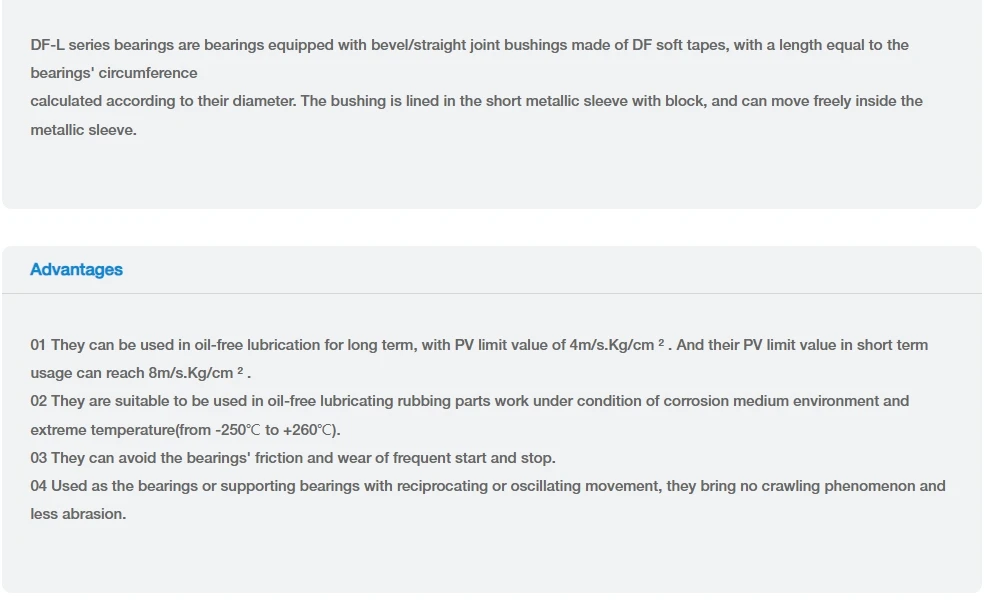Screen dimensions: 986x600
Task: Click the "8m/s.Kg/cm ²" short term value
Action: click(x=197, y=373)
